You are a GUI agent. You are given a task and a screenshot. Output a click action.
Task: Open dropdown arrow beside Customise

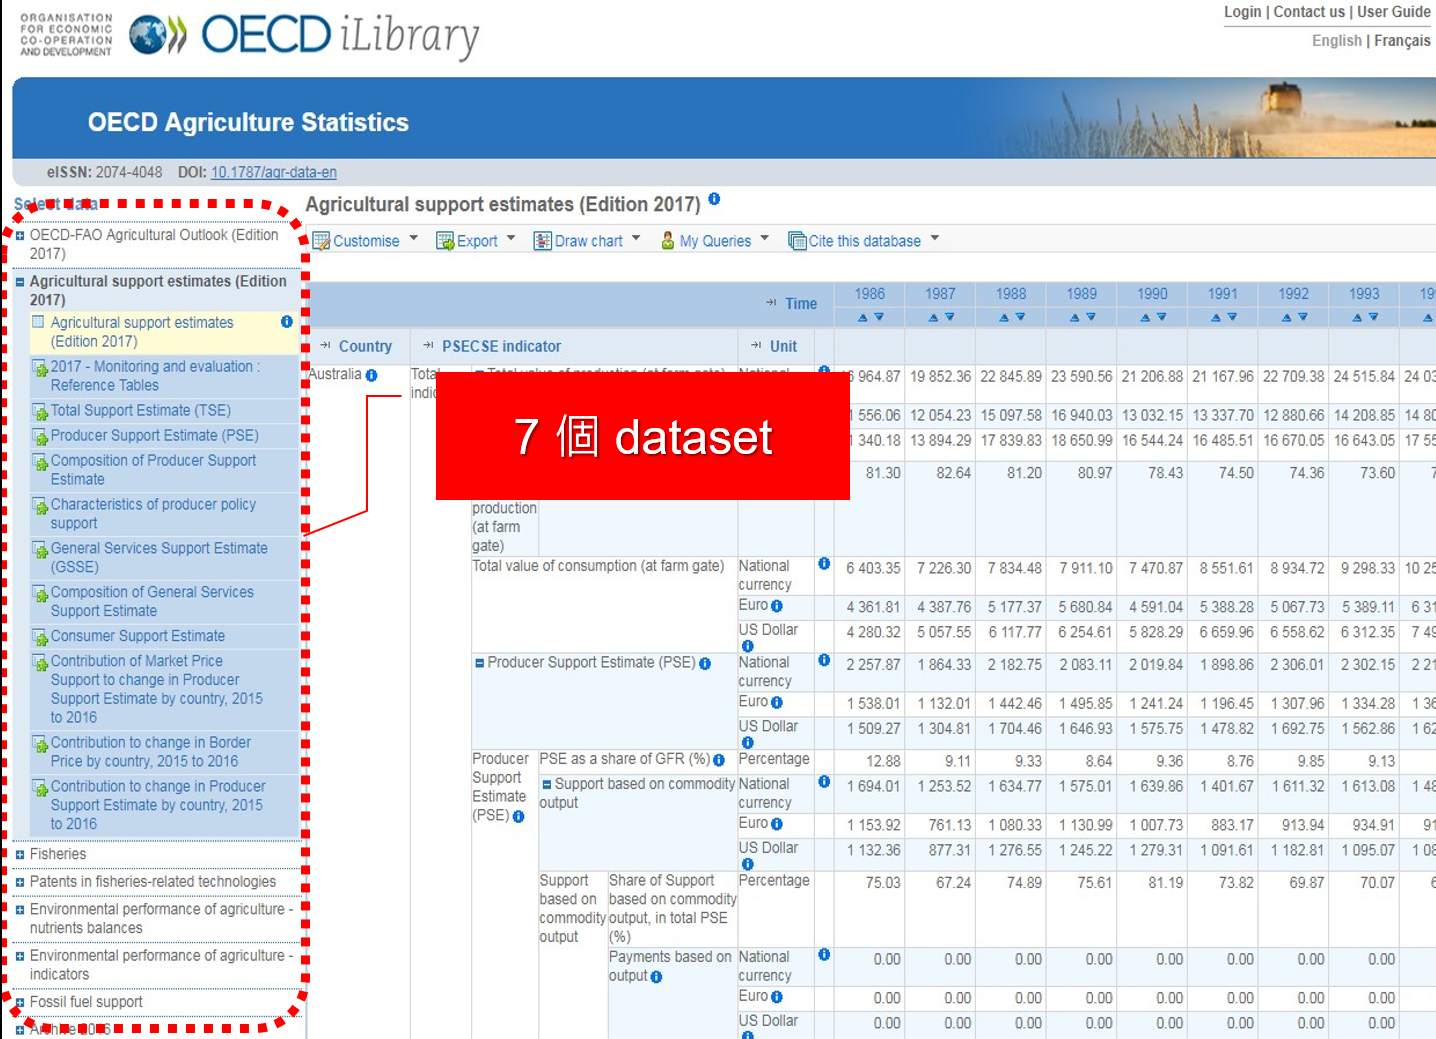pyautogui.click(x=413, y=239)
